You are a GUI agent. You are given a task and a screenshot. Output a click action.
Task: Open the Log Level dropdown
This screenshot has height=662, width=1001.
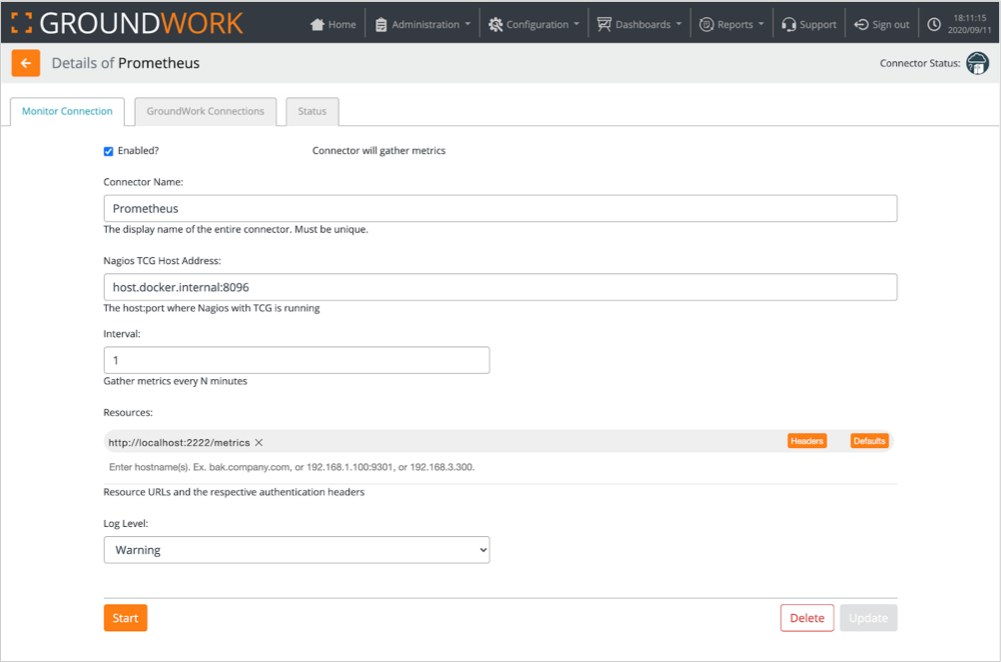coord(296,550)
